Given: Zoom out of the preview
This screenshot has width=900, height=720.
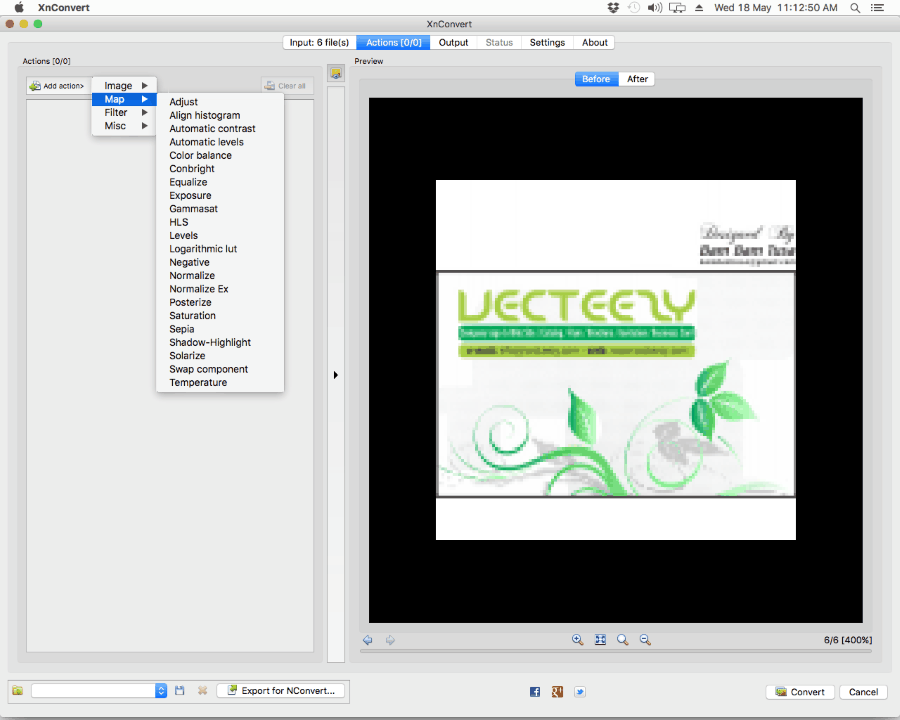Looking at the screenshot, I should click(x=645, y=640).
